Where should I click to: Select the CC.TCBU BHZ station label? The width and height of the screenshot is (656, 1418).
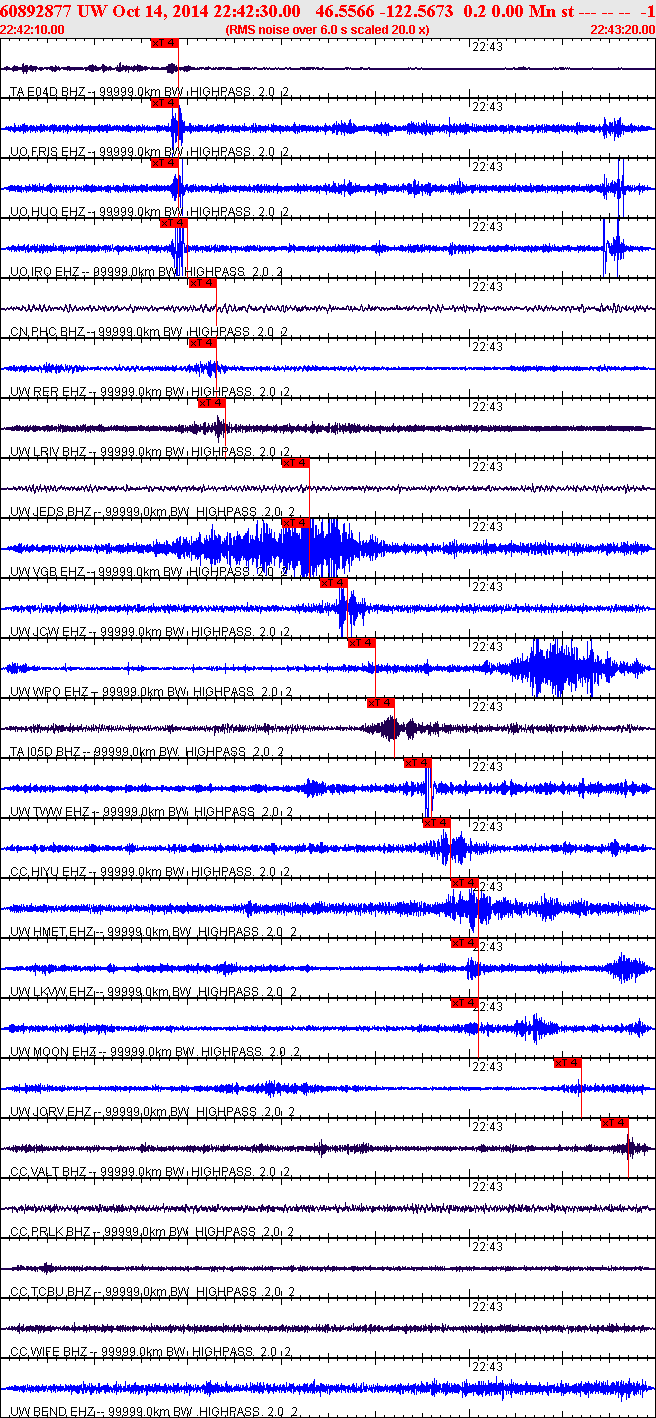50,1291
